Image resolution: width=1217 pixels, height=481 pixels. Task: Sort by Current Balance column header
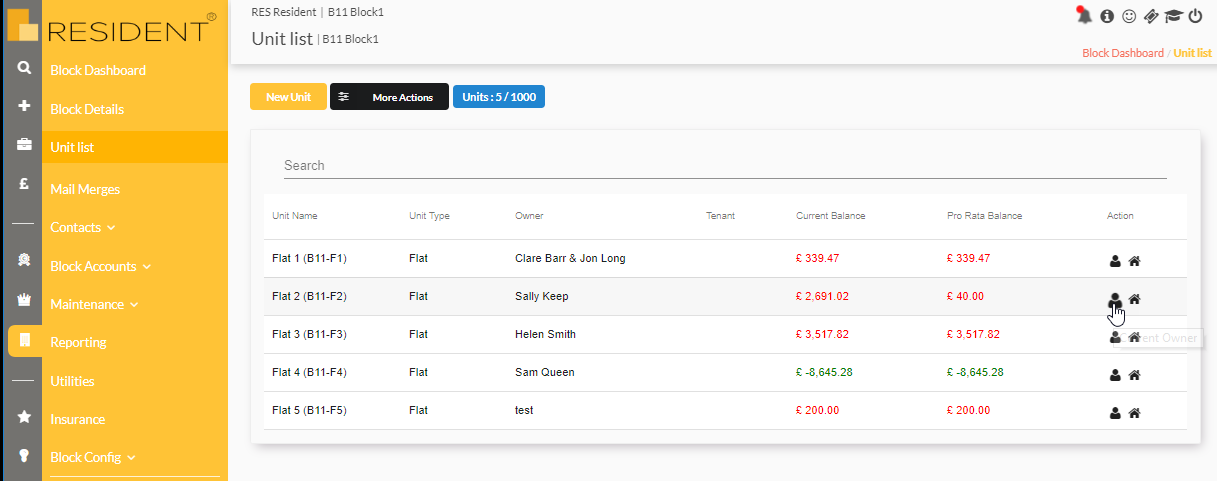coord(831,216)
